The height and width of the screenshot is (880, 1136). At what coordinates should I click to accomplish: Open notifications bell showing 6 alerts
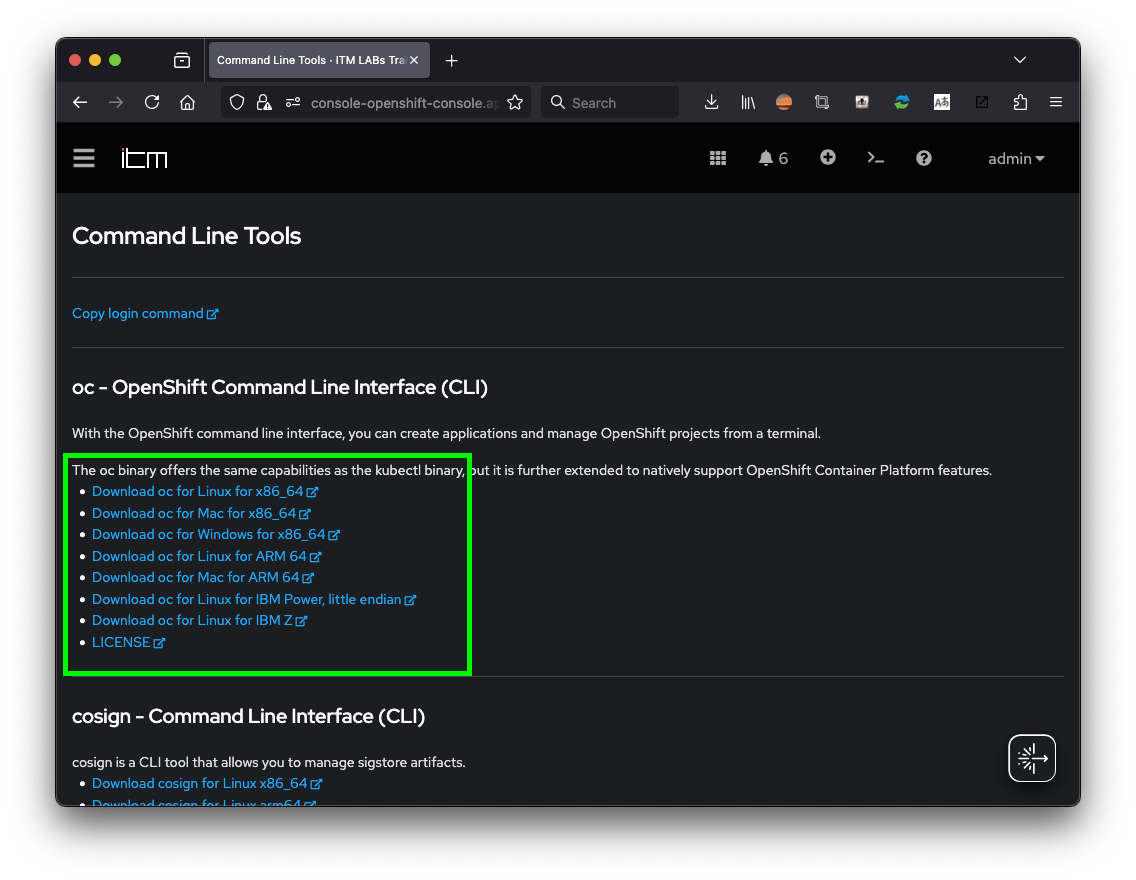(772, 158)
